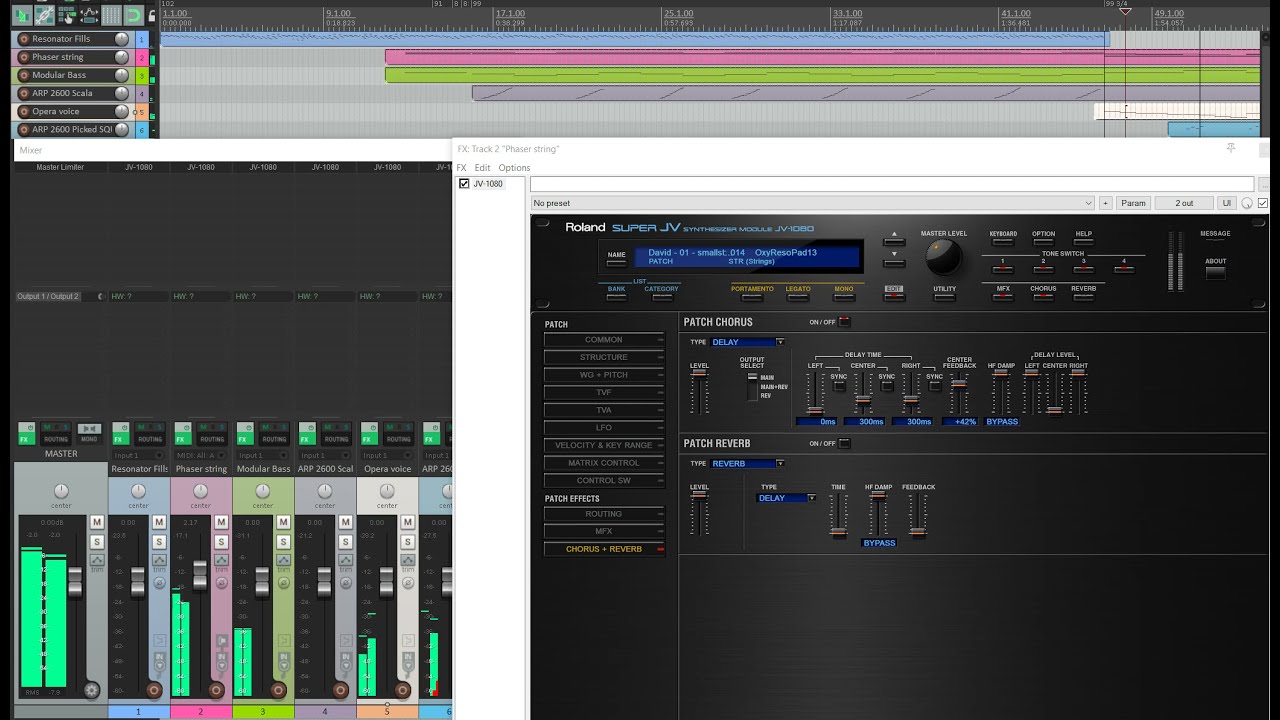Toggle the snap magnet icon

coord(133,15)
